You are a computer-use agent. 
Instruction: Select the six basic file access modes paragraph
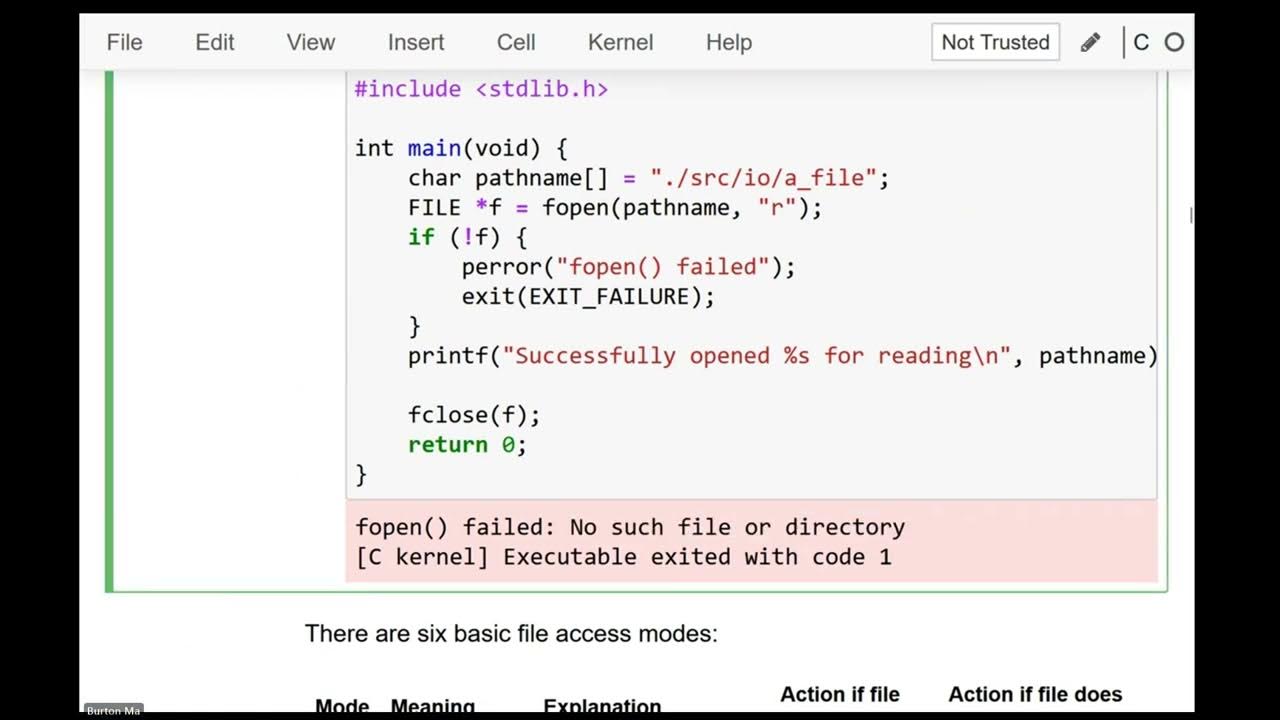[511, 634]
